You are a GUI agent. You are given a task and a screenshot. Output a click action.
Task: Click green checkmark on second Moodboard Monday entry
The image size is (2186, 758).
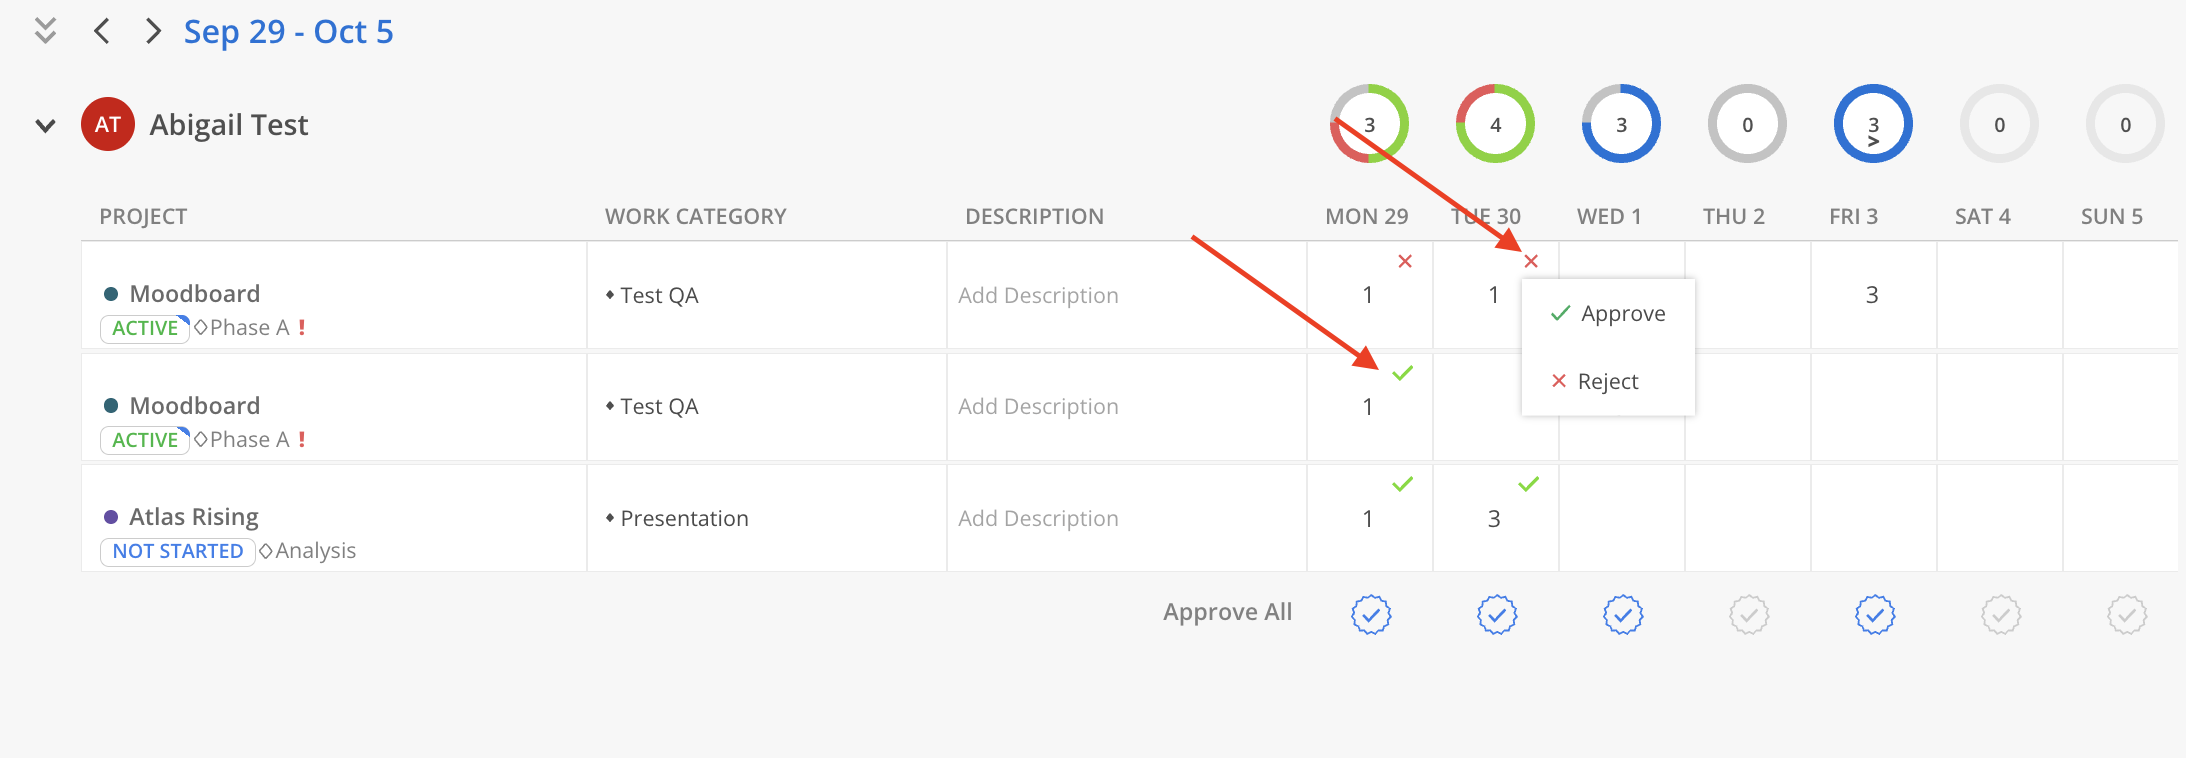pos(1403,373)
